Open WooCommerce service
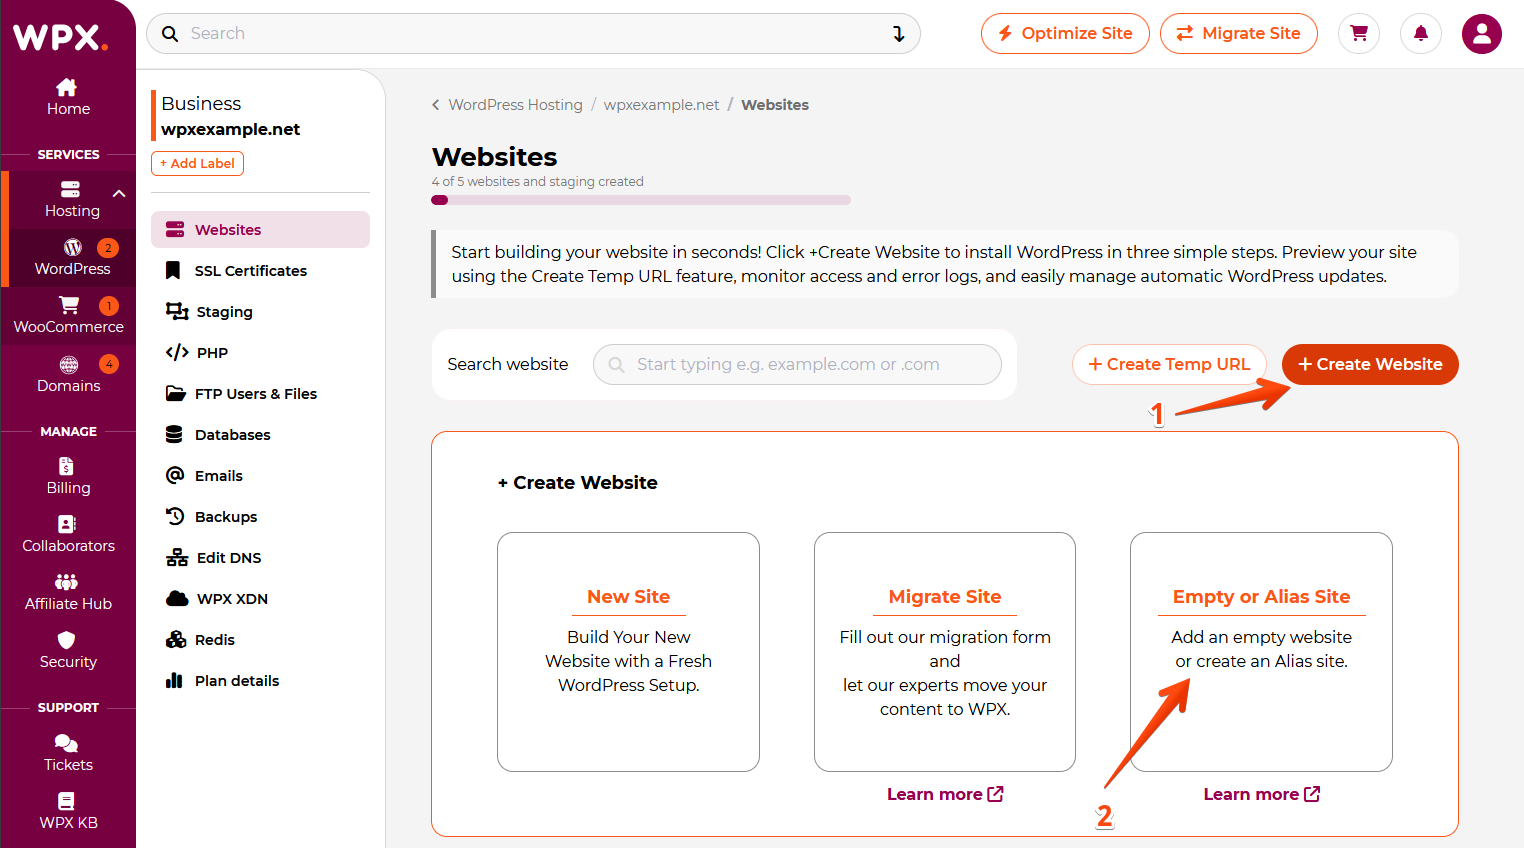Image resolution: width=1524 pixels, height=848 pixels. coord(69,315)
